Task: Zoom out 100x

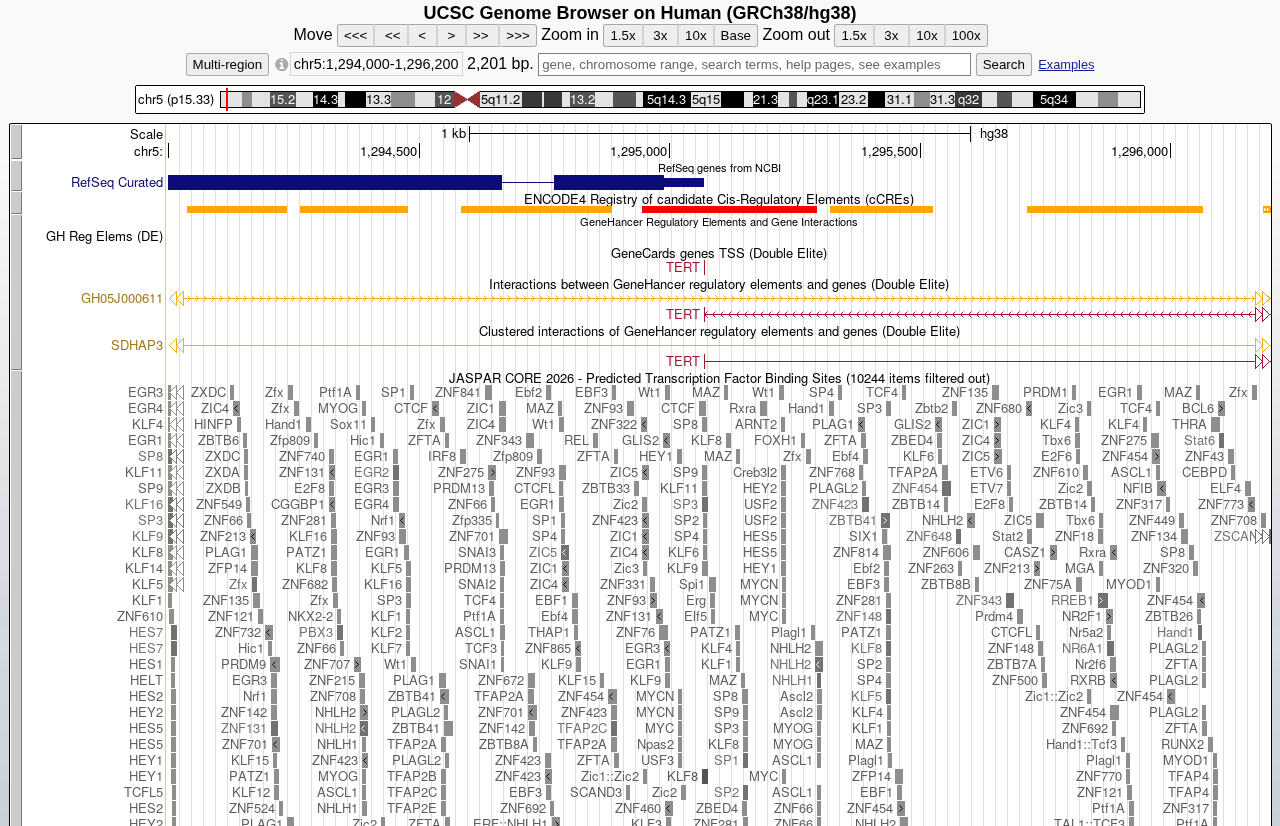Action: [x=966, y=36]
